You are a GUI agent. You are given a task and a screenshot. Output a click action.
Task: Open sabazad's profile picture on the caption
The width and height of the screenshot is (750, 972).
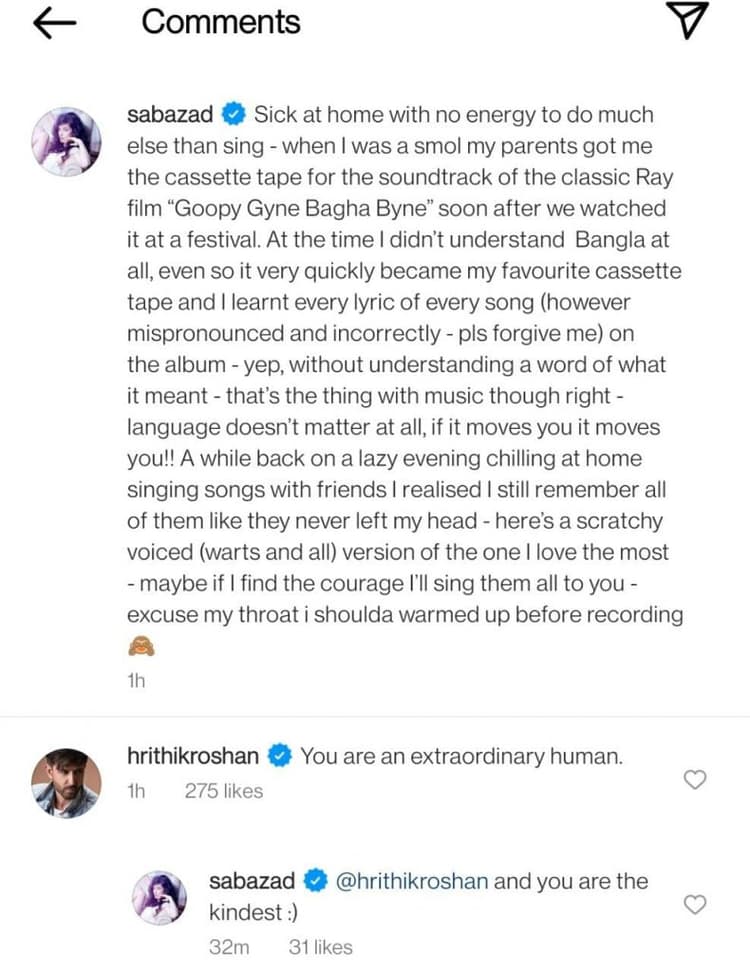tap(66, 142)
